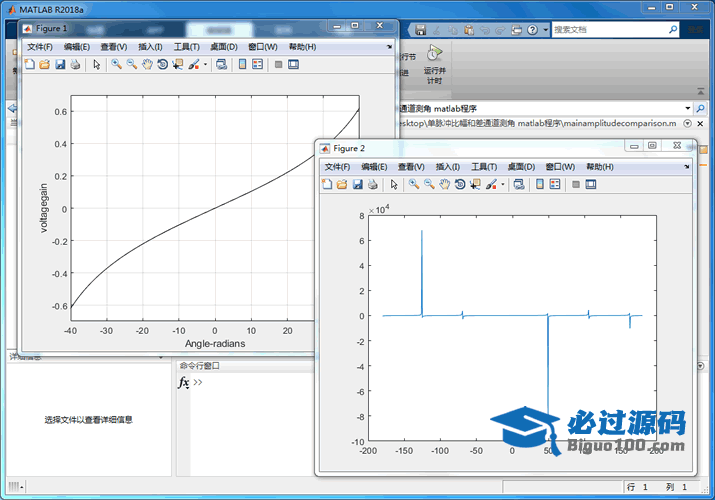Click dock arrow in Figure 2 menu bar

[x=686, y=167]
